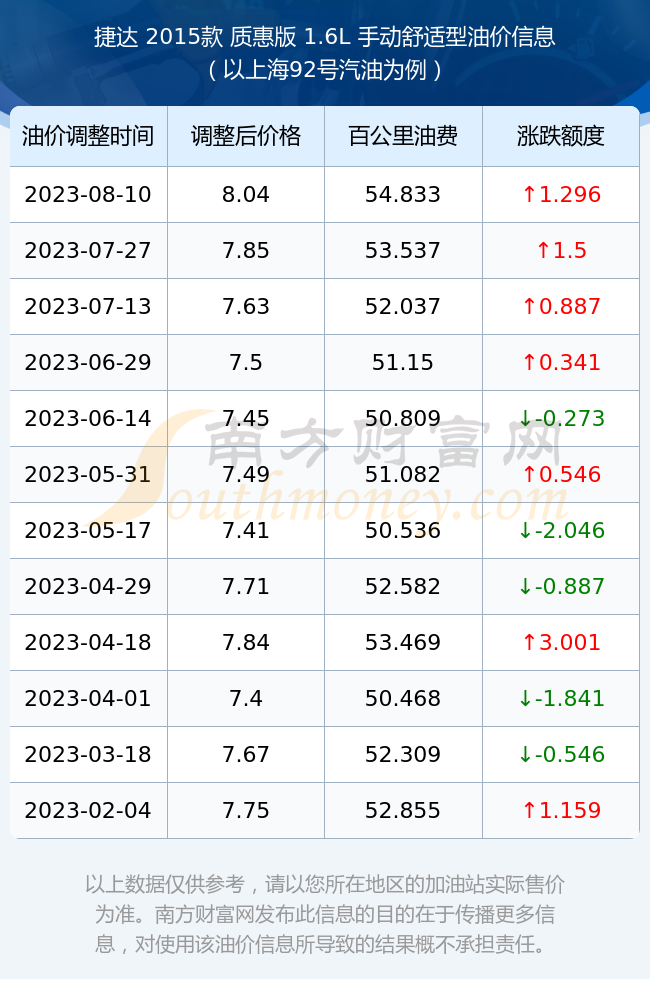Click the red up arrow ↑1.159
Viewport: 650px width, 1000px height.
(561, 811)
